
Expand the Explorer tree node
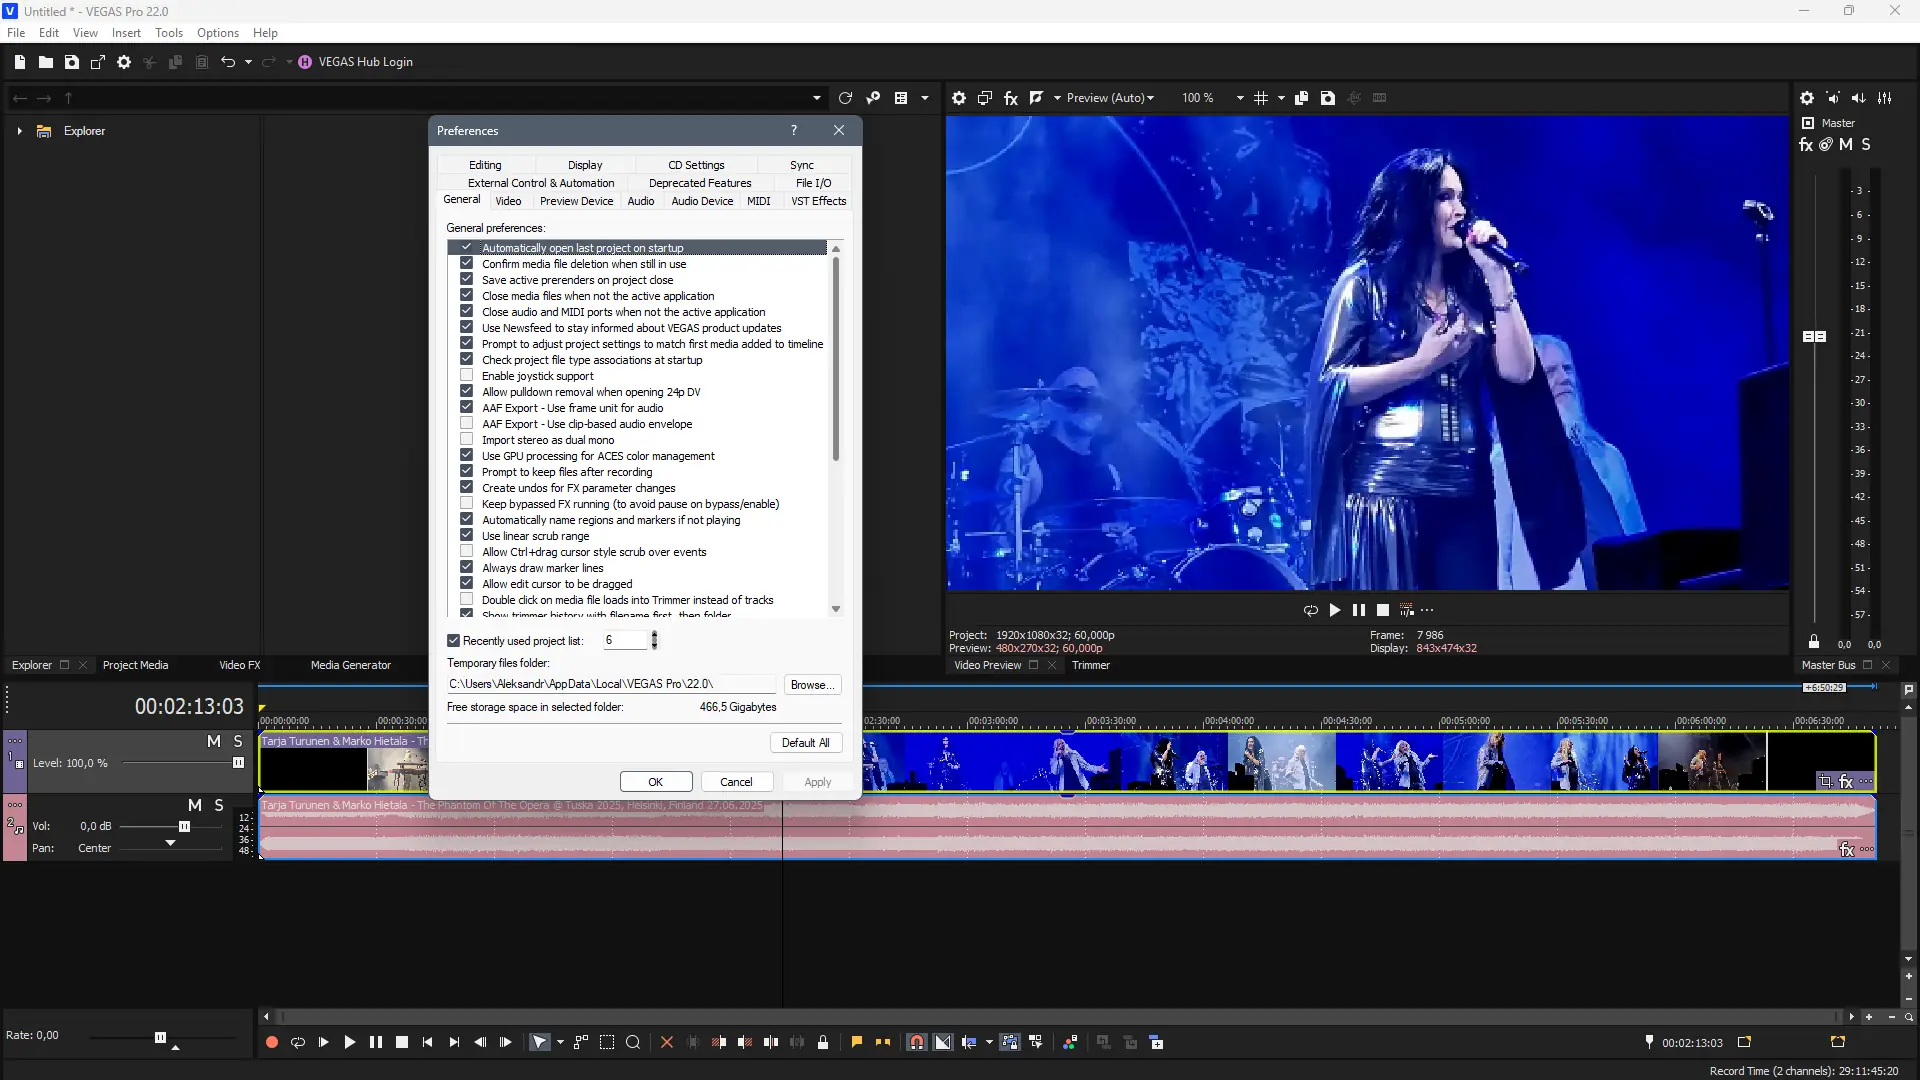[x=19, y=131]
